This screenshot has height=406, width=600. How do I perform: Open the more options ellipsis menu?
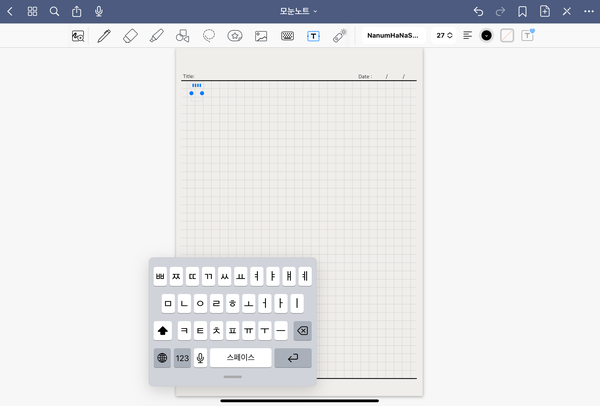pos(589,11)
